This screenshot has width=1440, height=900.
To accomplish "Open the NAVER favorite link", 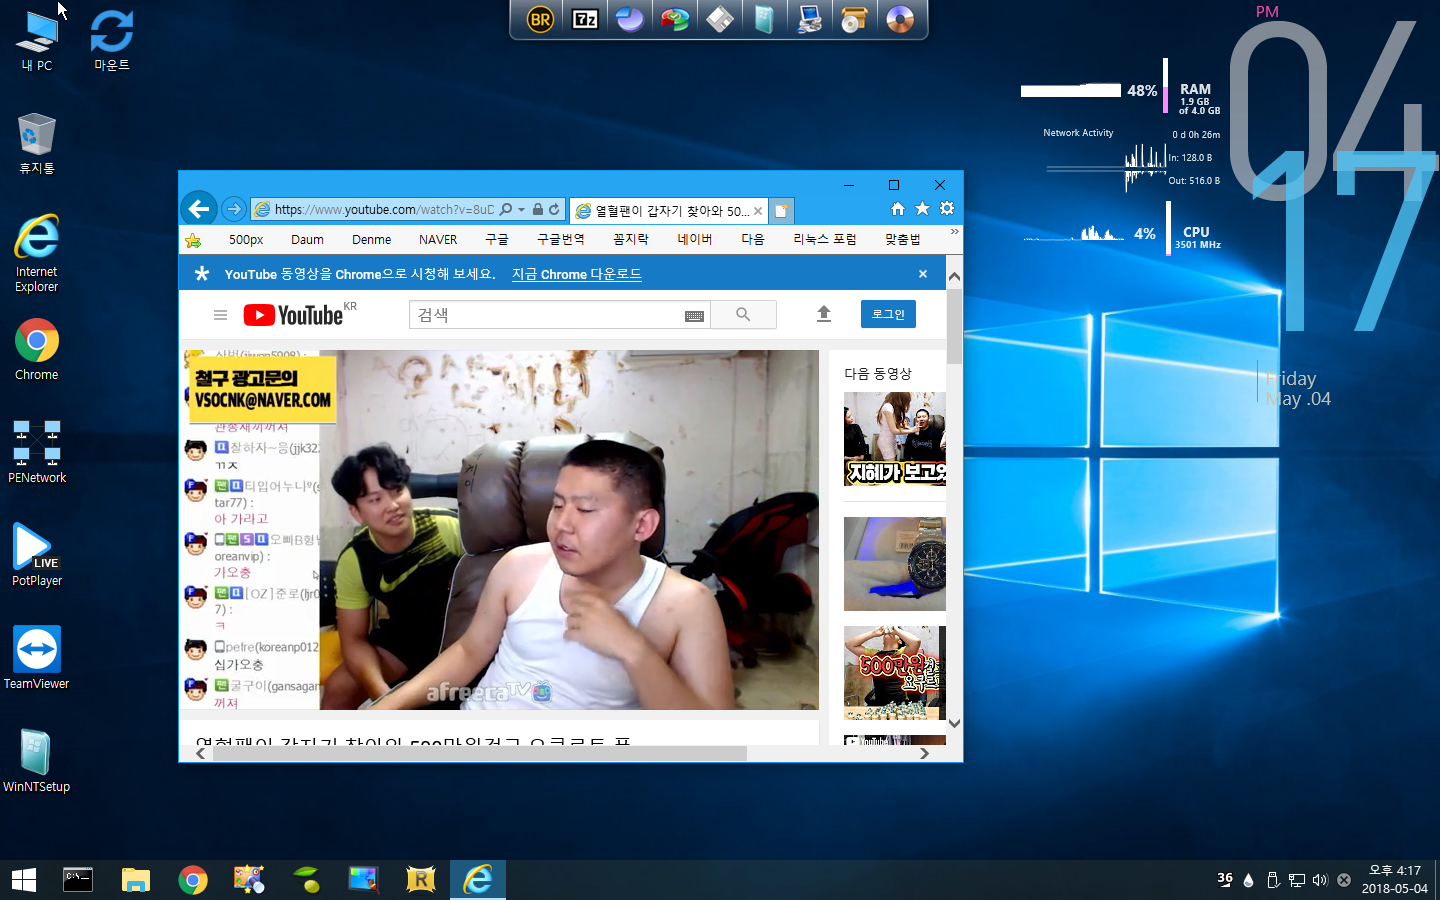I will (438, 240).
